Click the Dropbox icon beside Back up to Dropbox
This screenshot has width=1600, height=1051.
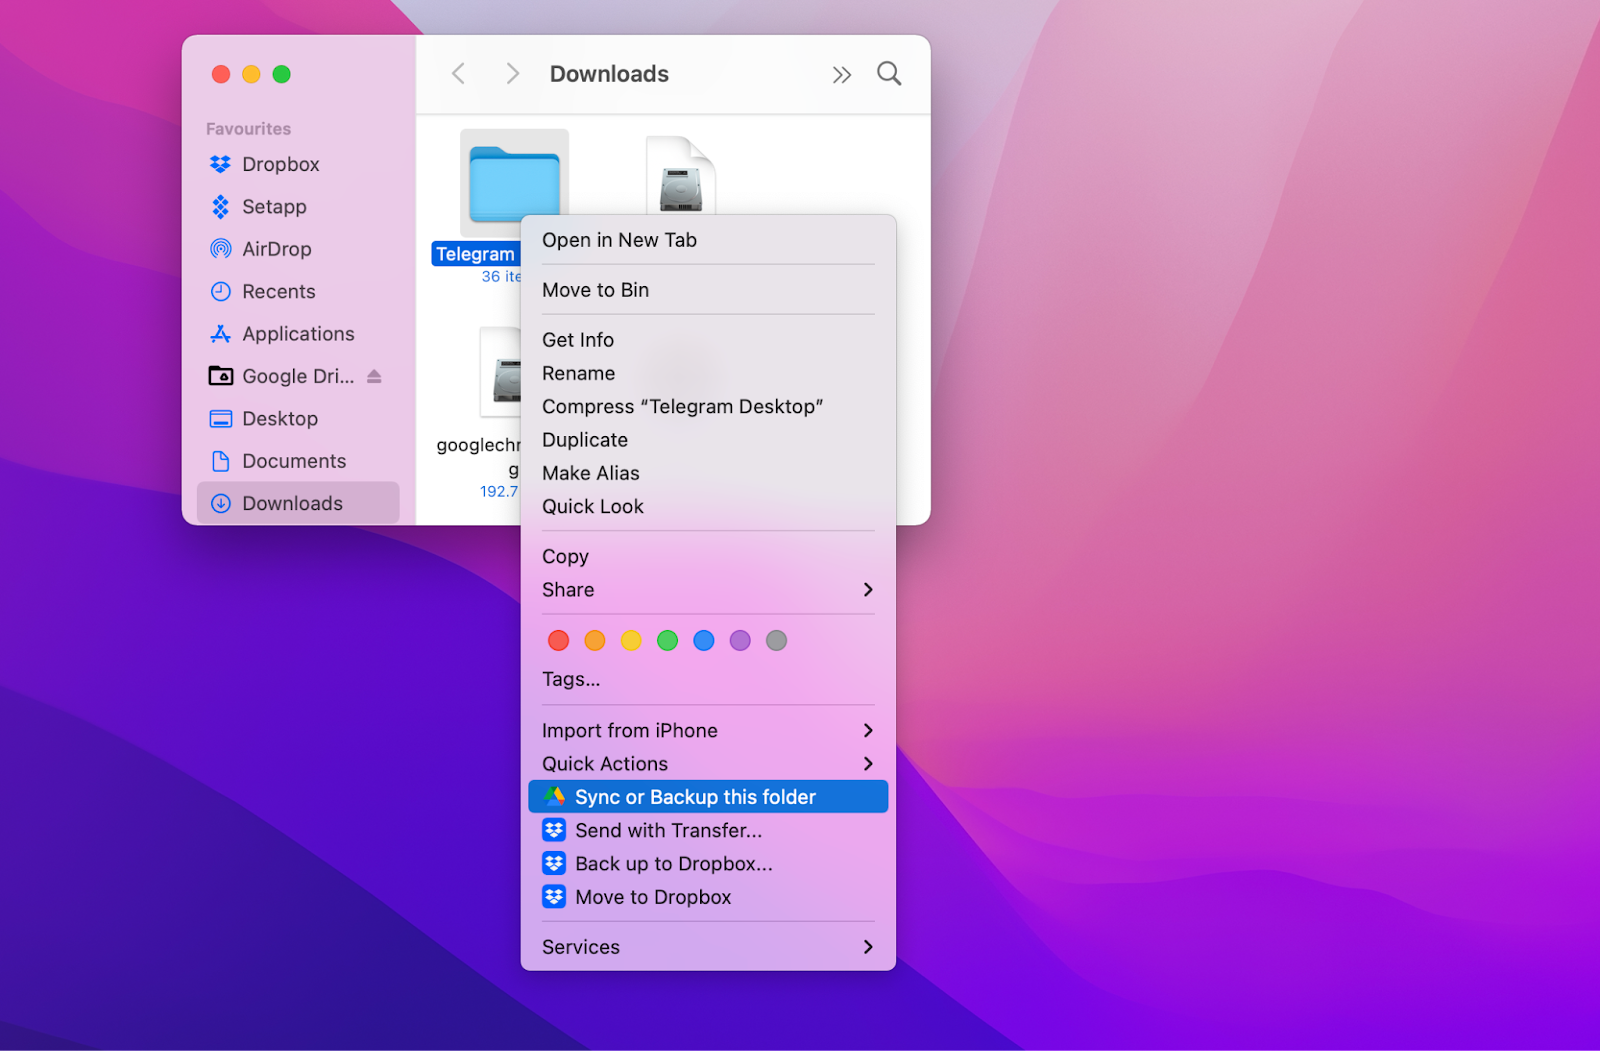(x=554, y=863)
